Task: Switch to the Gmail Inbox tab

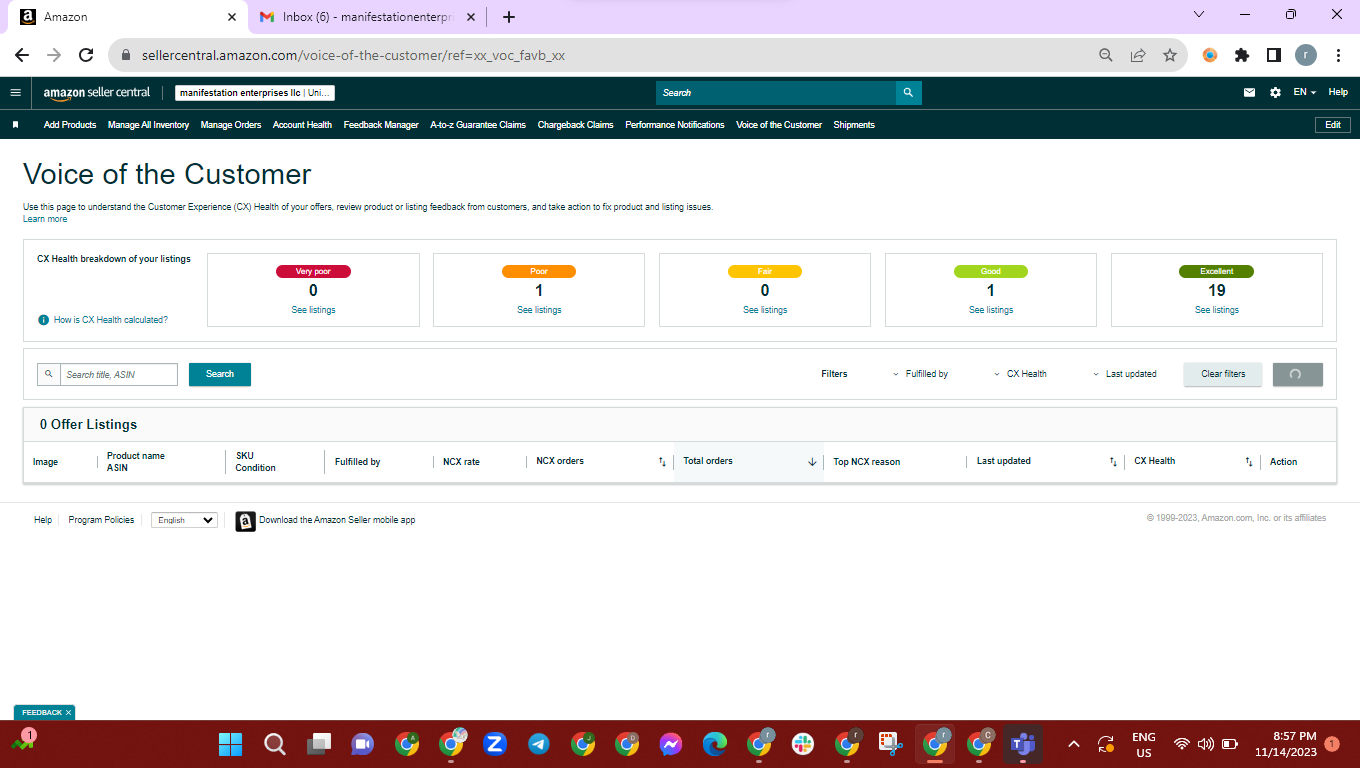Action: pyautogui.click(x=367, y=17)
